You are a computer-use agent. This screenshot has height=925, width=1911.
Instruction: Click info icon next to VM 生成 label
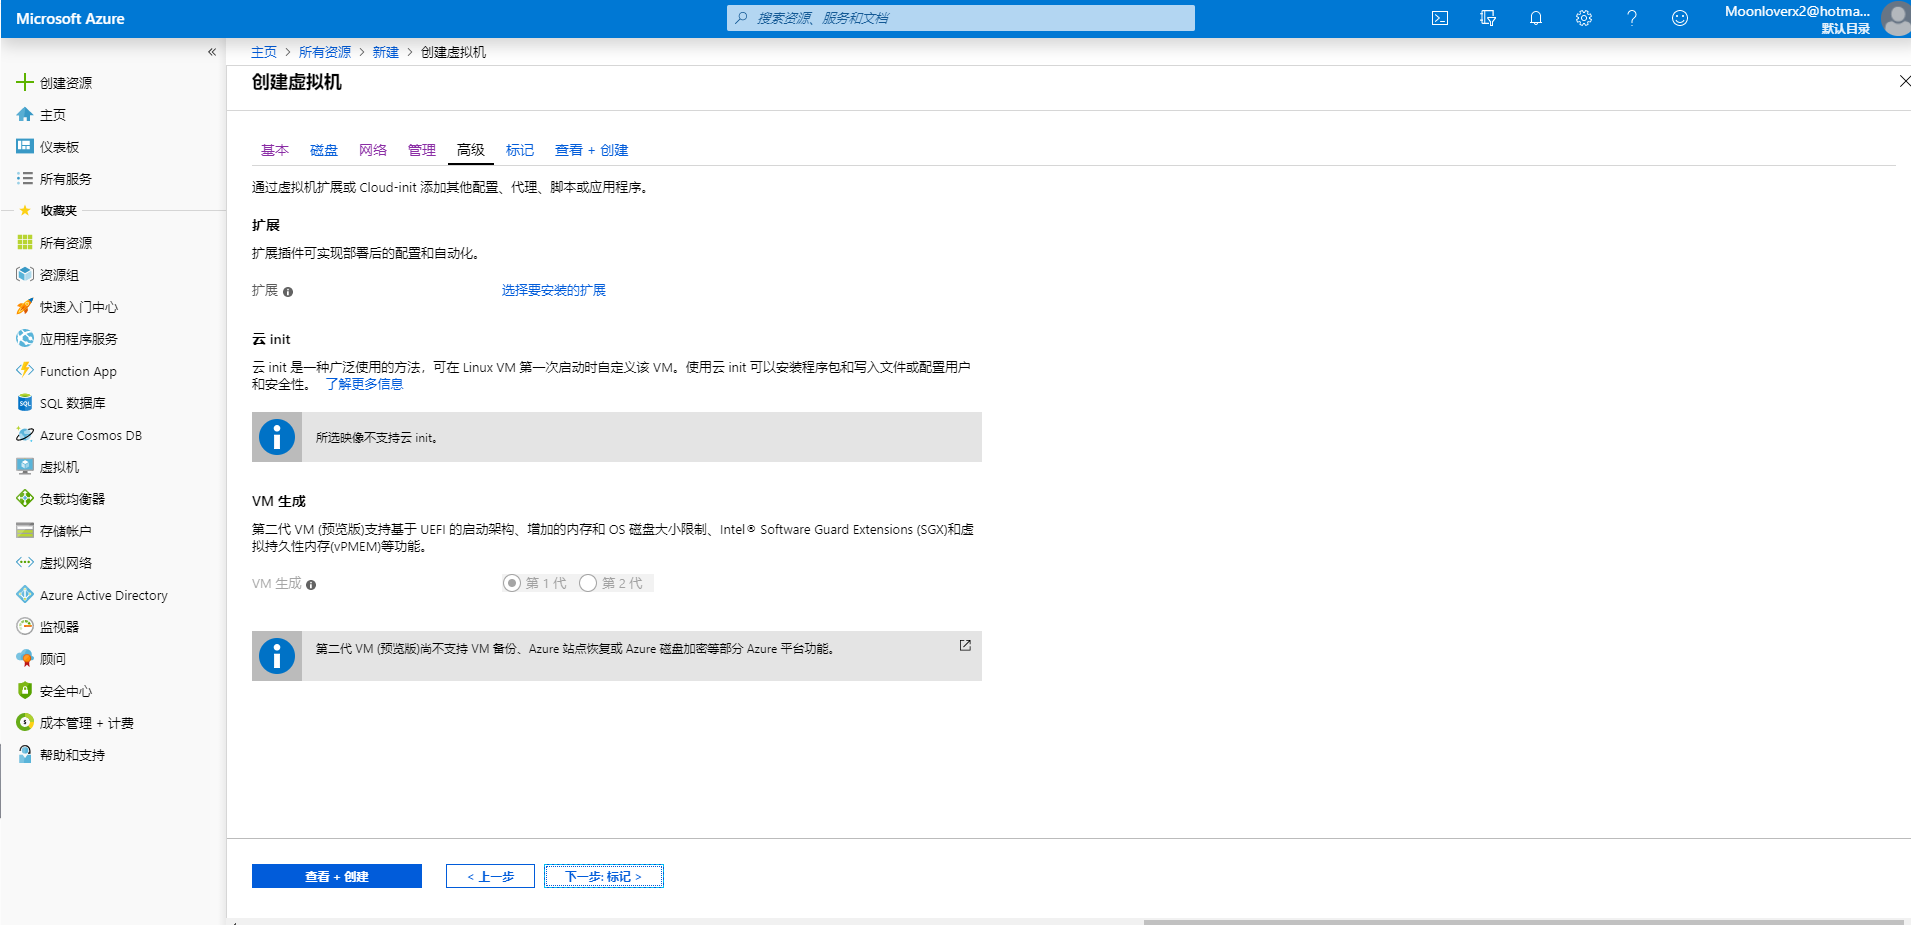(311, 585)
